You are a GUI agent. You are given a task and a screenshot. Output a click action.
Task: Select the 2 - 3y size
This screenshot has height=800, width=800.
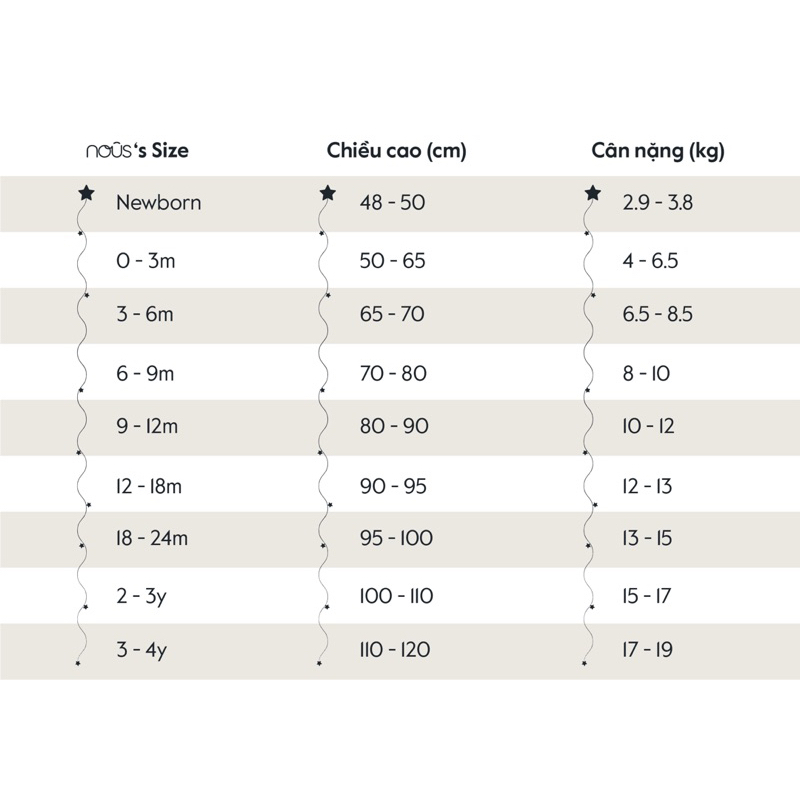tap(140, 597)
